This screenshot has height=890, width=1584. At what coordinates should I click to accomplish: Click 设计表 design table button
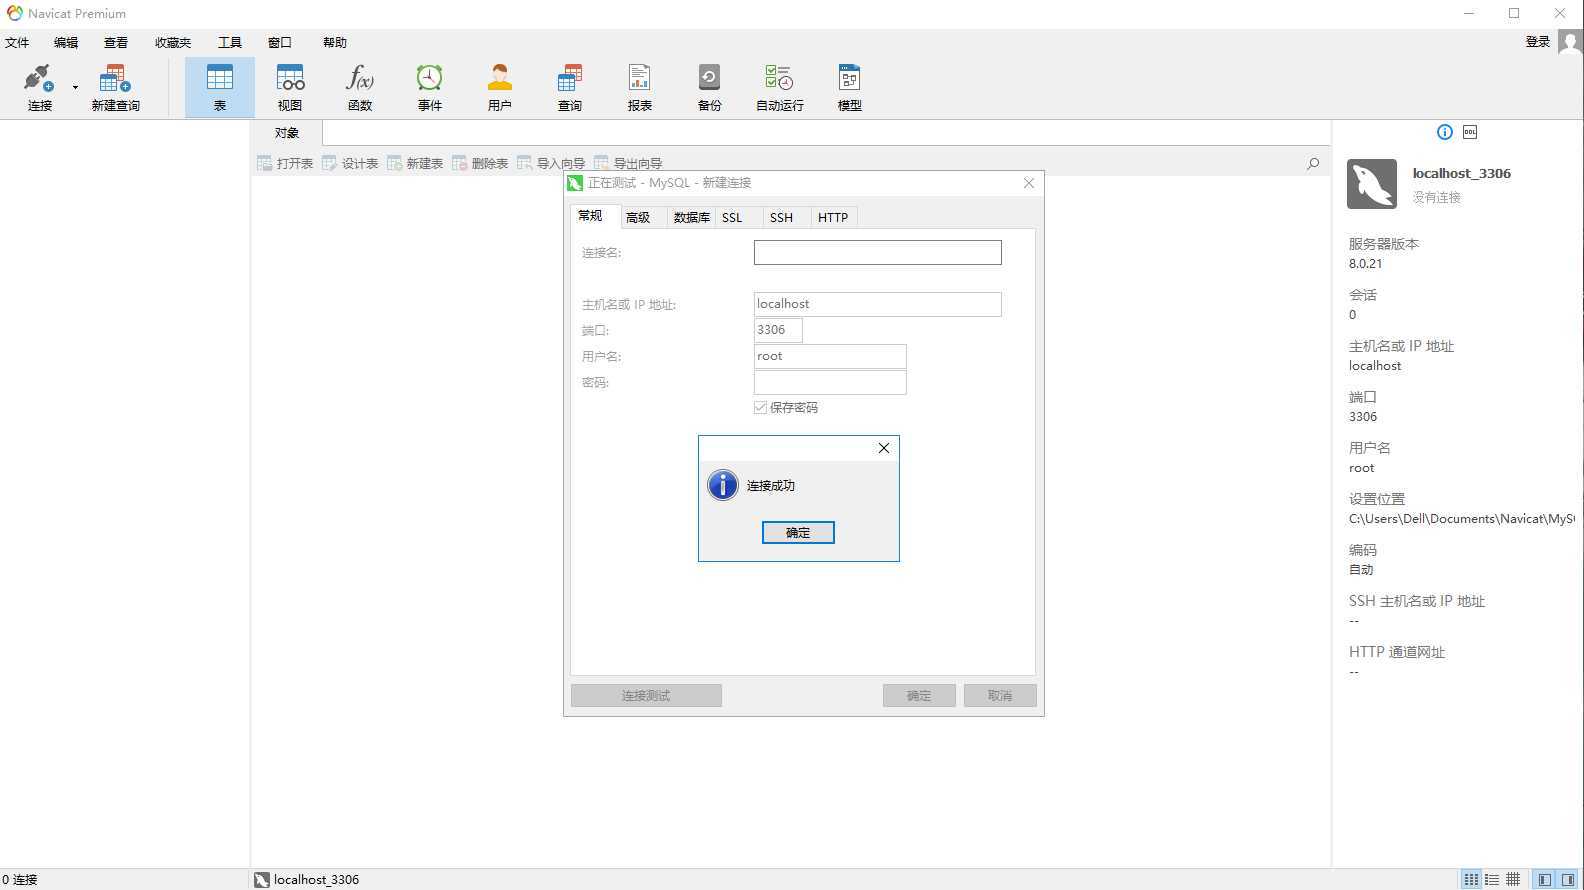[x=350, y=163]
